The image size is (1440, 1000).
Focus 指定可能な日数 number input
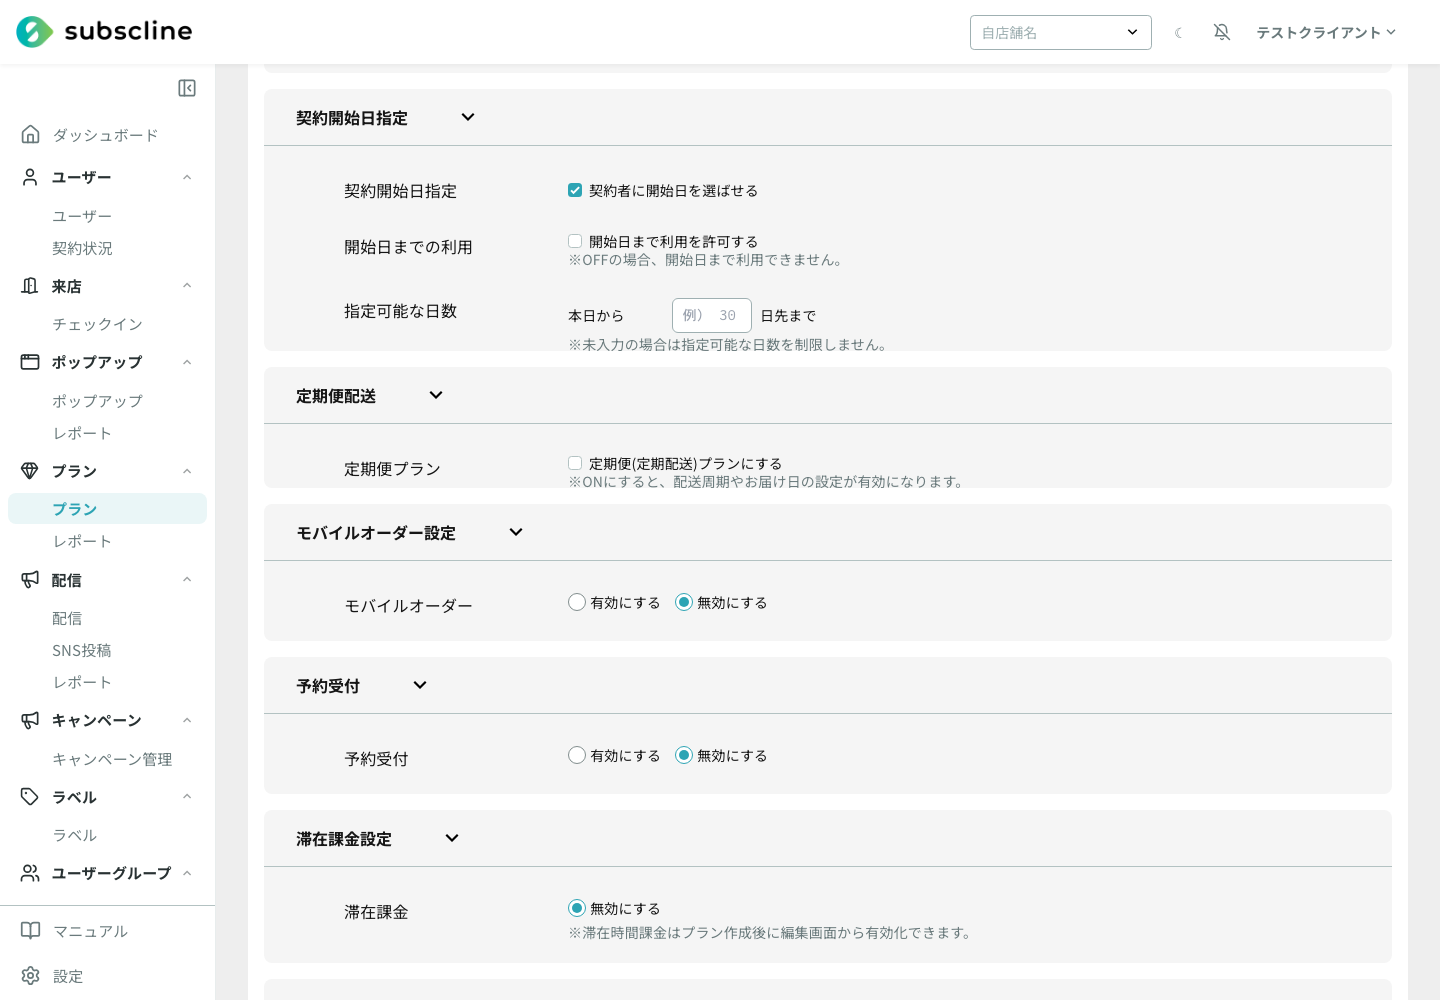pos(712,315)
